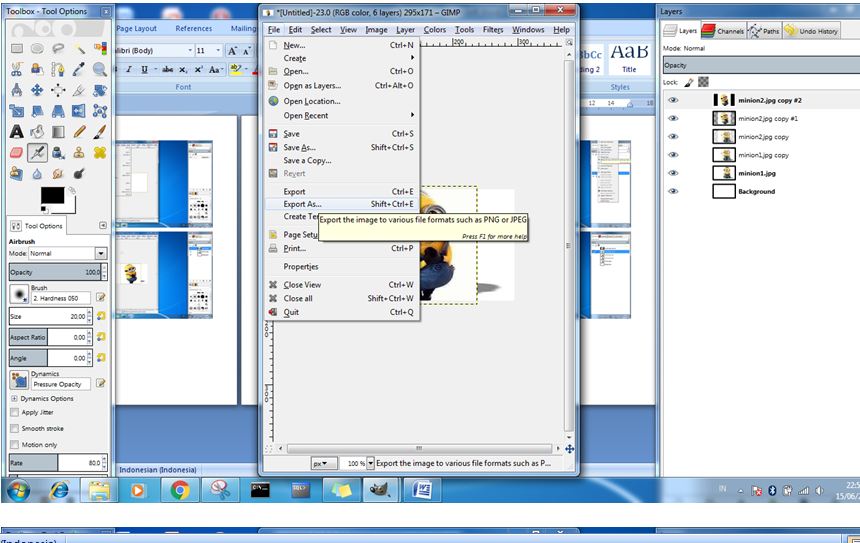Select the Scissors Select tool
860x543 pixels.
click(x=17, y=70)
